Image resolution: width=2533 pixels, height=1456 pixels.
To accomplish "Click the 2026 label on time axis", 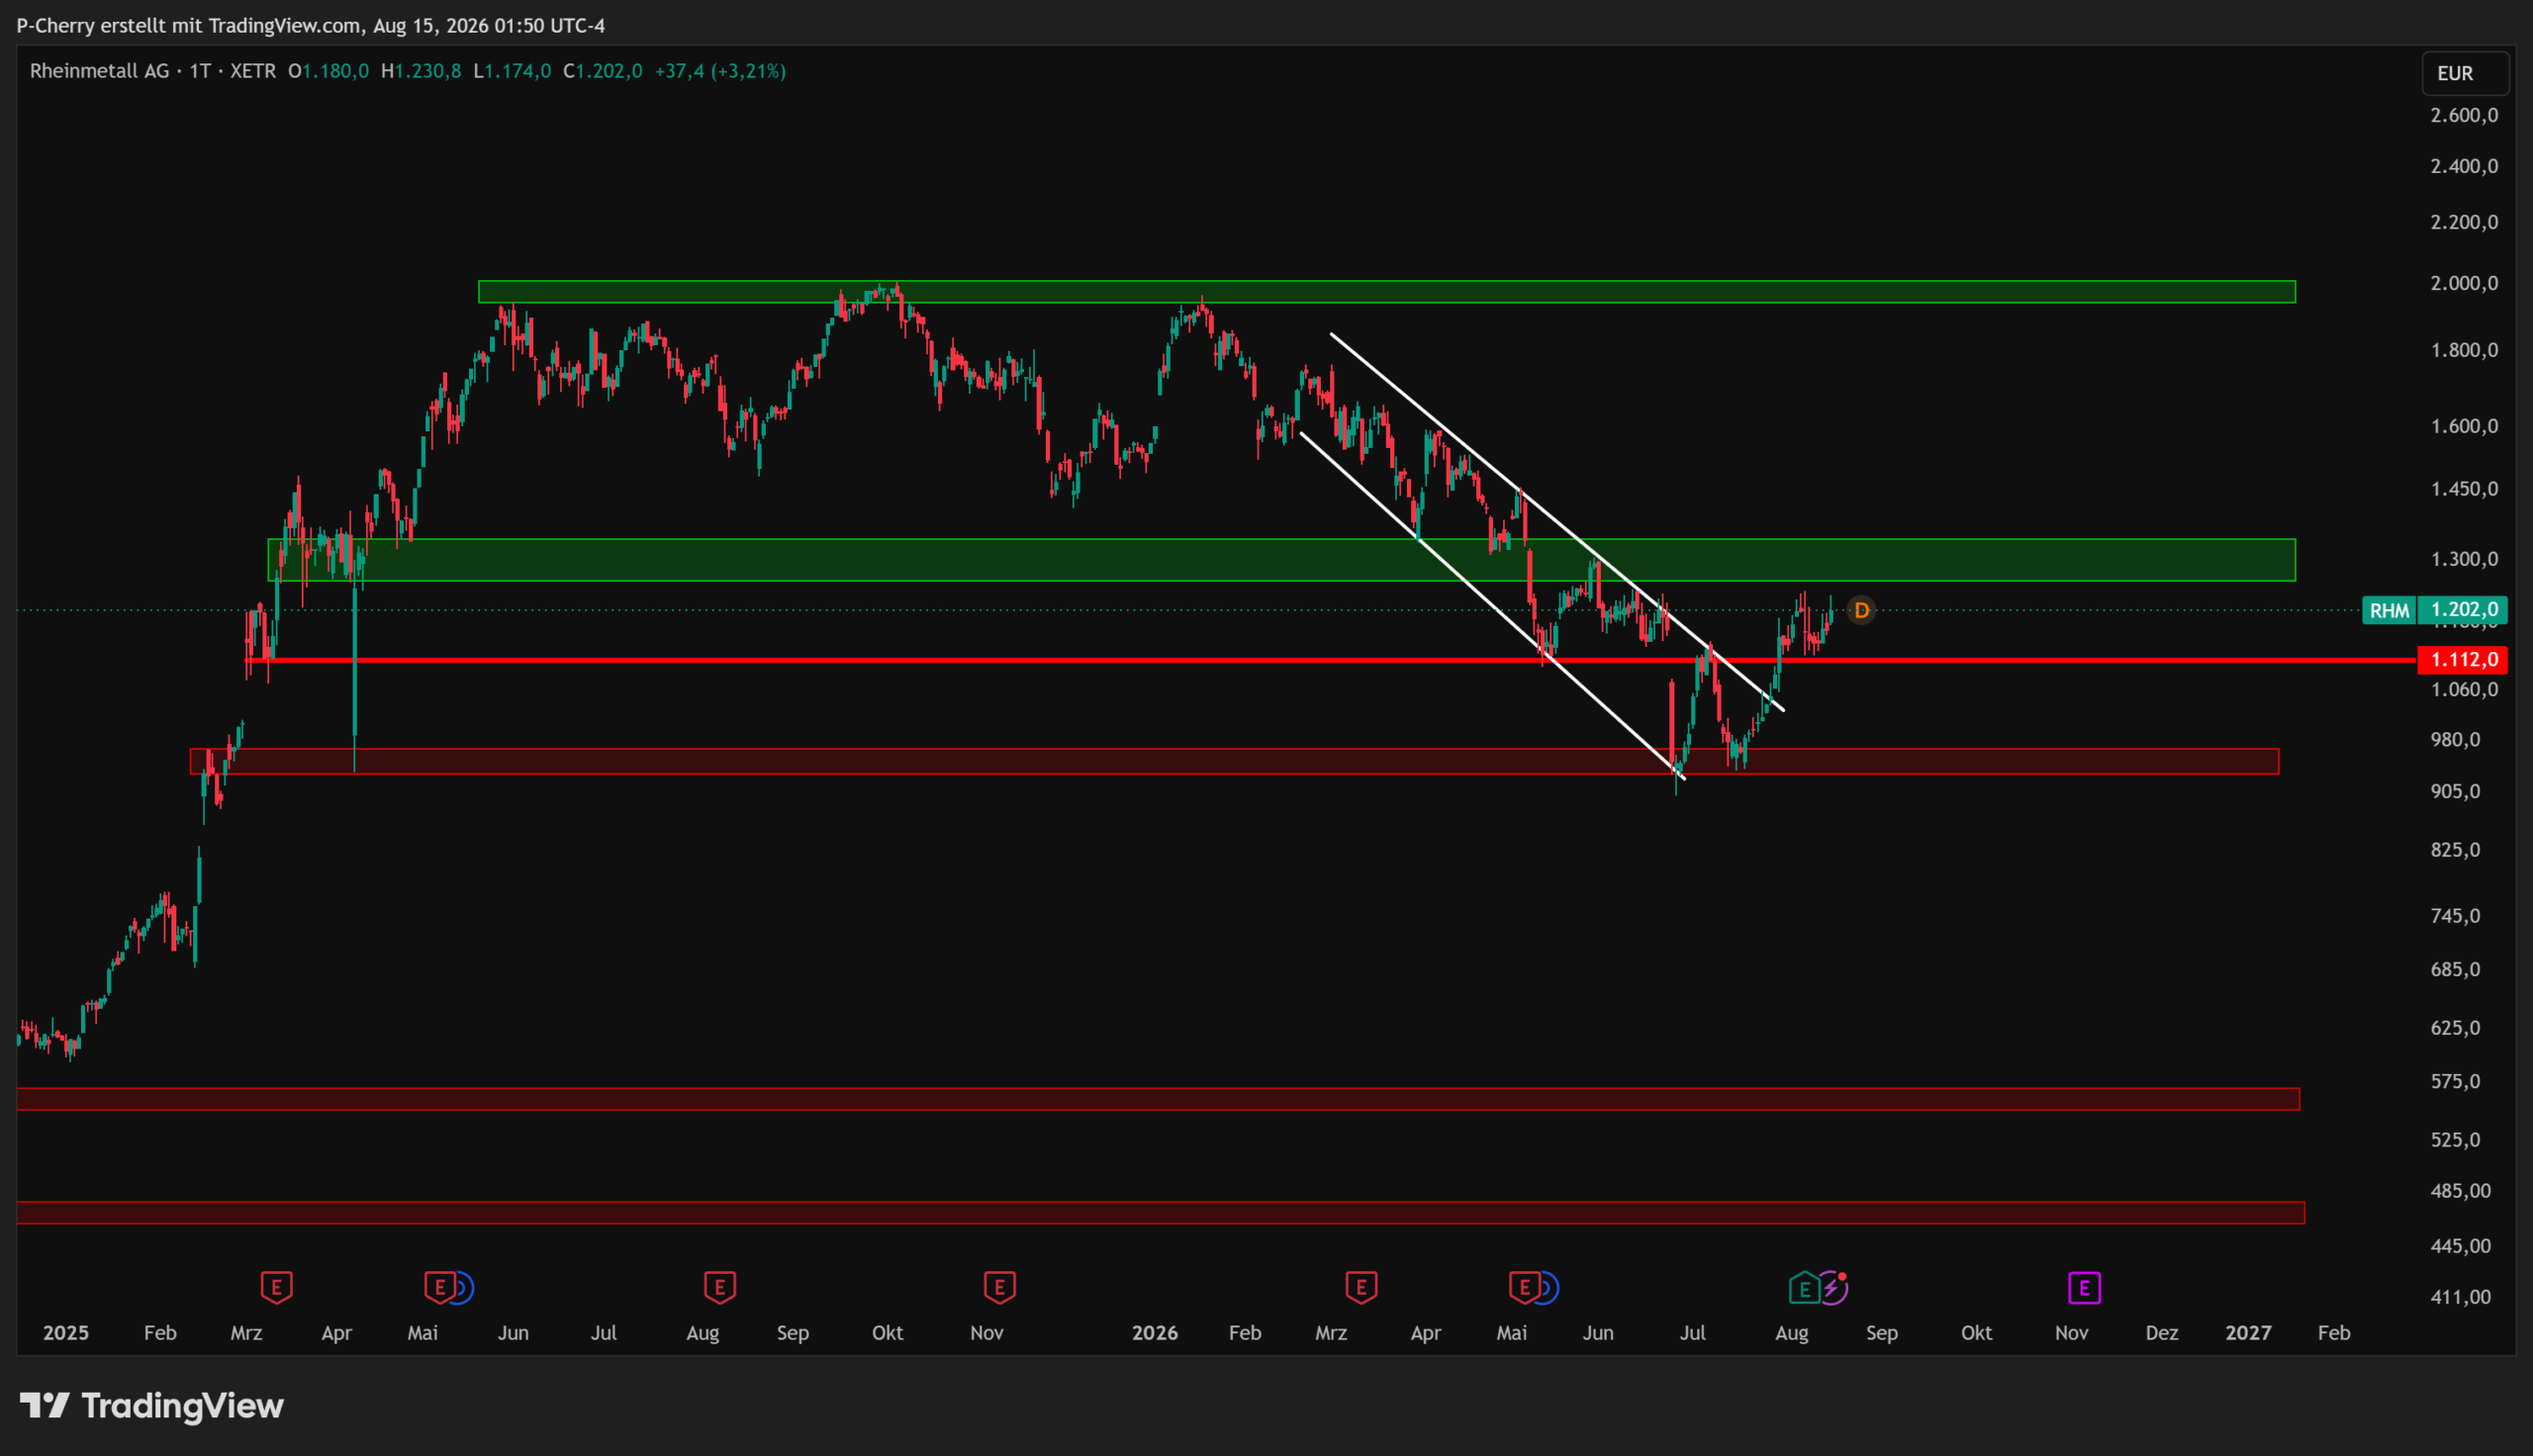I will point(1154,1333).
